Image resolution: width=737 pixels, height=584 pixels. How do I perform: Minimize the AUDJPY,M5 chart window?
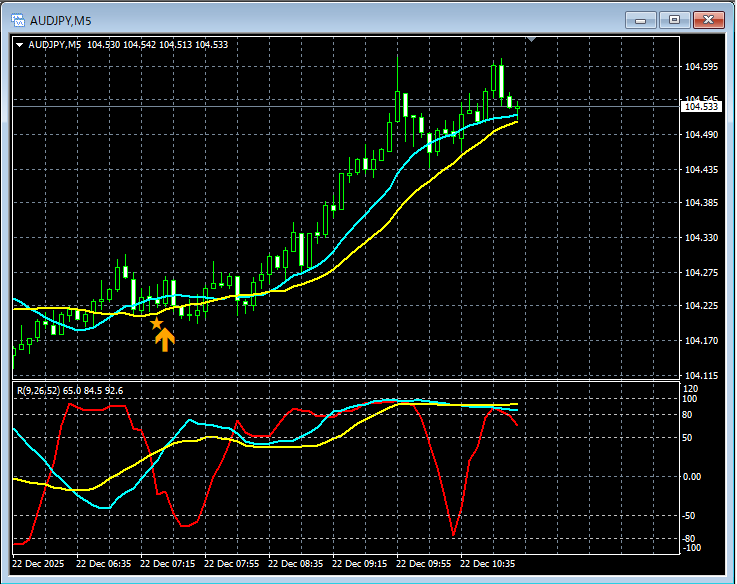tap(640, 19)
